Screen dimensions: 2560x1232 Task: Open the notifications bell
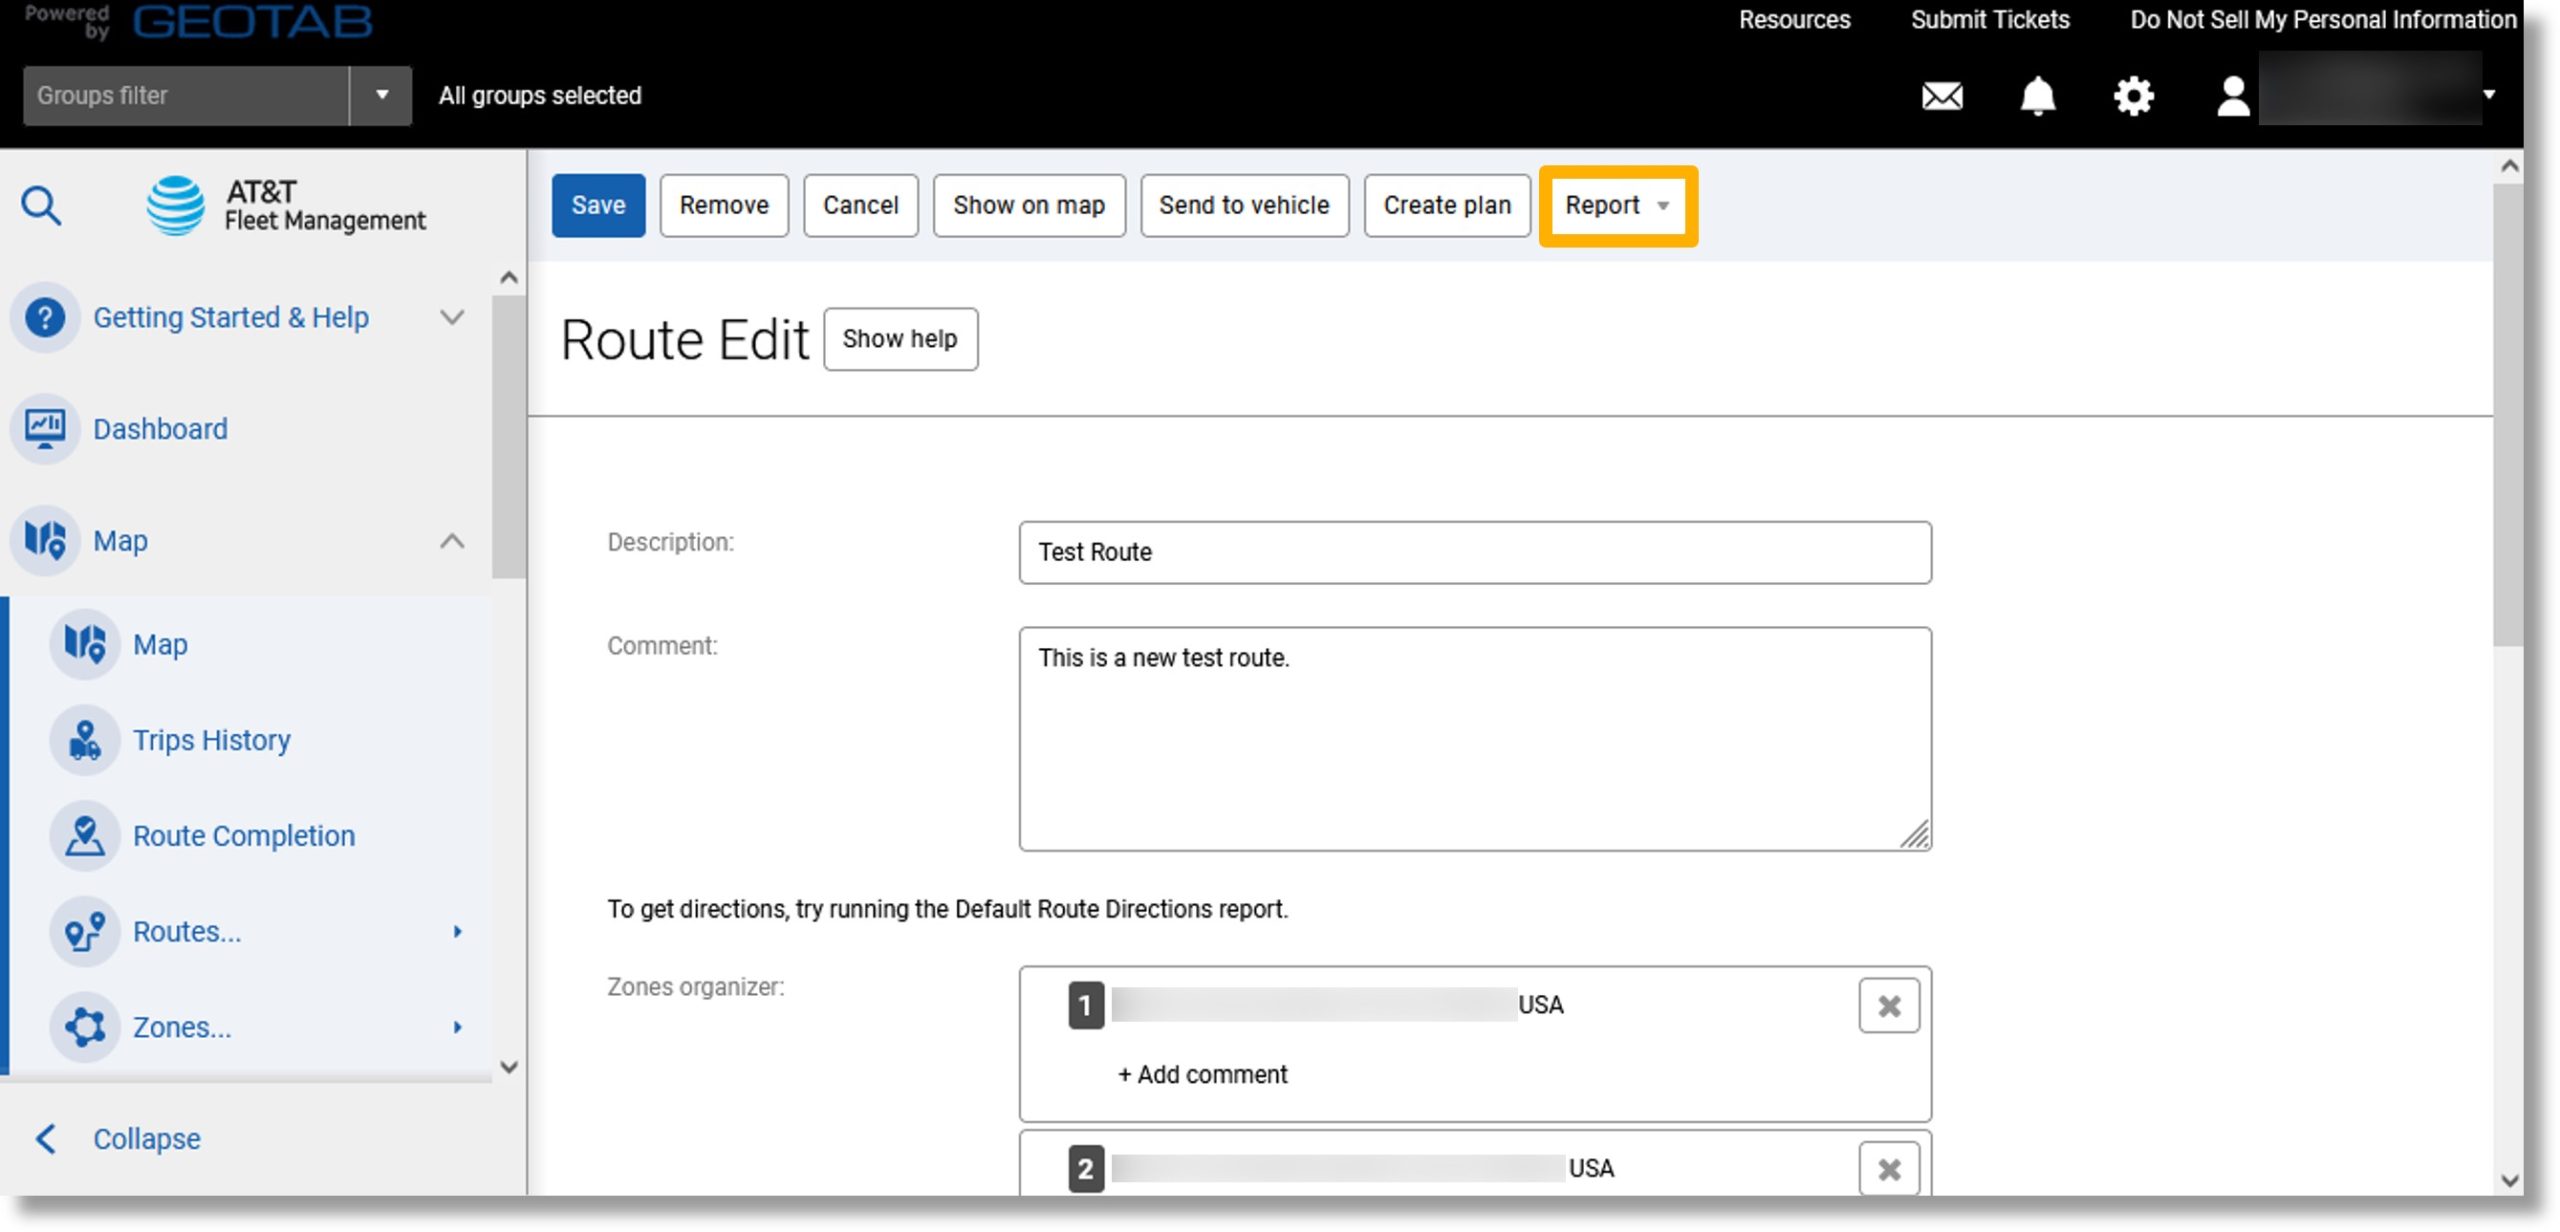[2037, 96]
